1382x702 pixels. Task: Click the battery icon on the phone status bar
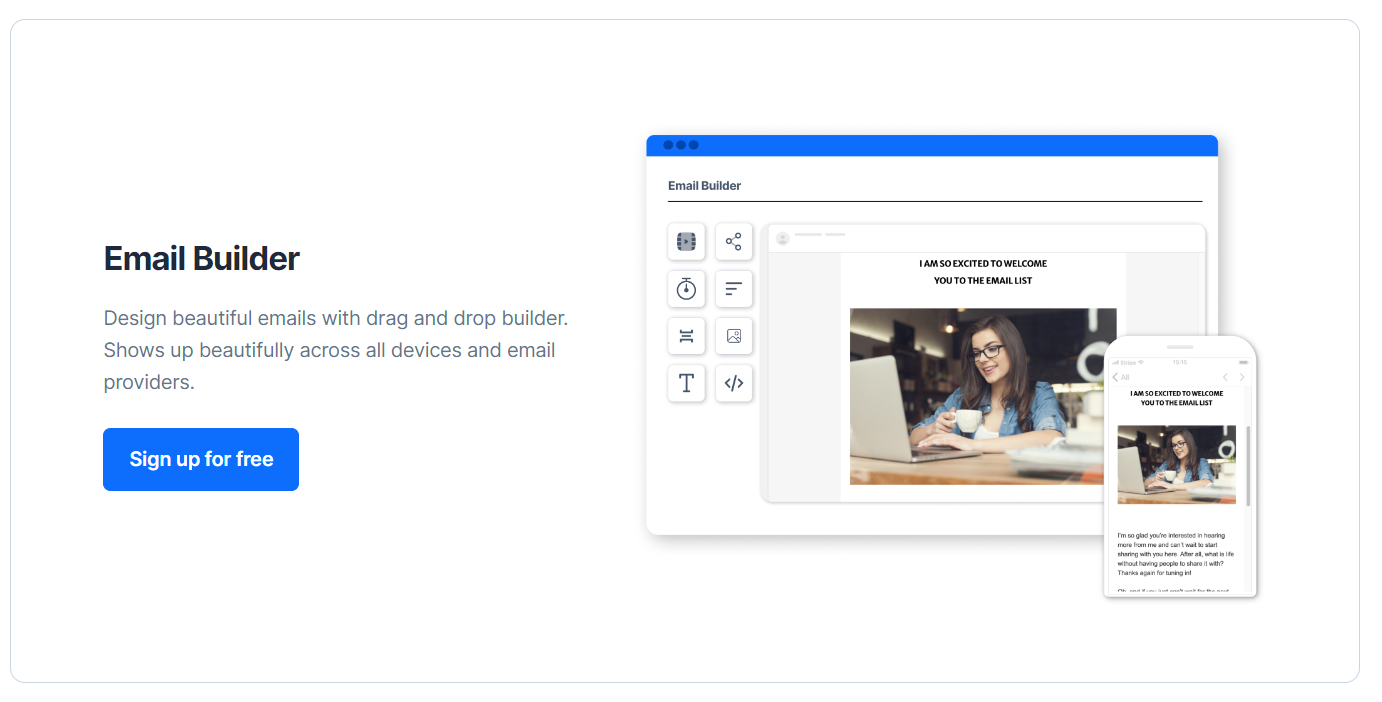pyautogui.click(x=1244, y=362)
